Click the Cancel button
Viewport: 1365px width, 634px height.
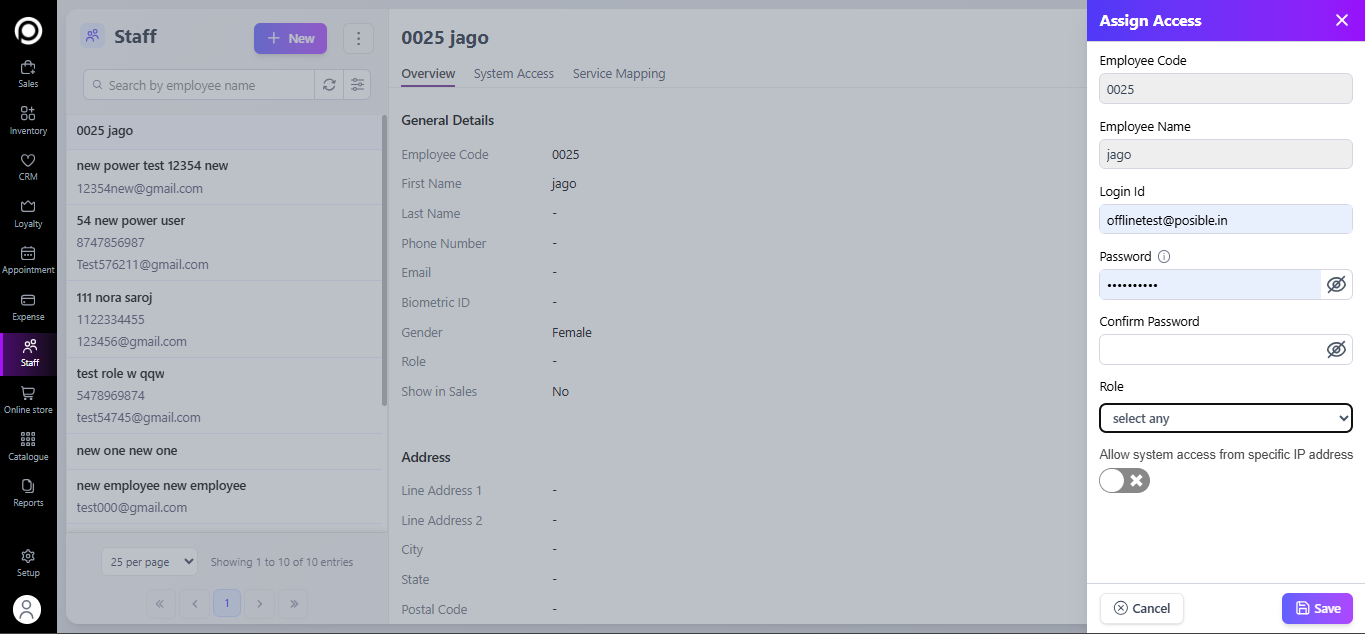tap(1141, 608)
